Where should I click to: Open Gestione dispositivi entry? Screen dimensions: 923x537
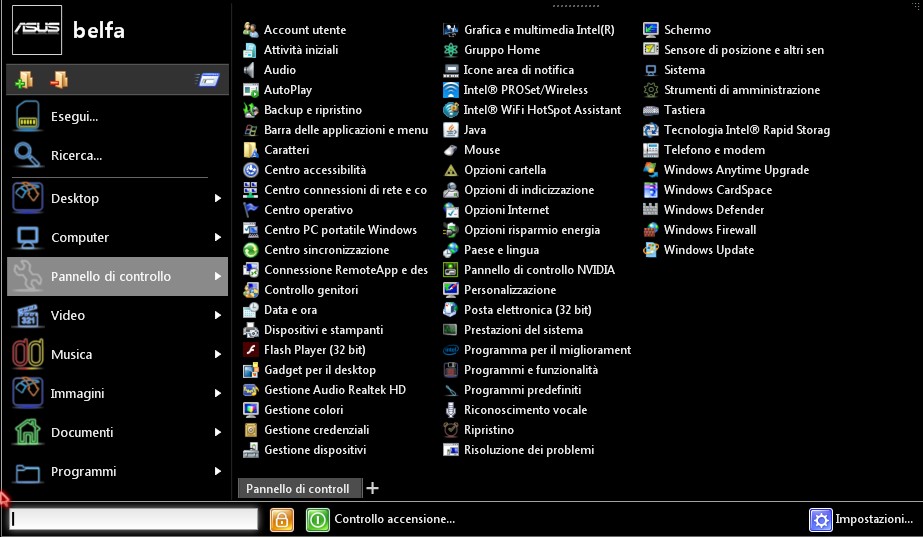tap(304, 450)
